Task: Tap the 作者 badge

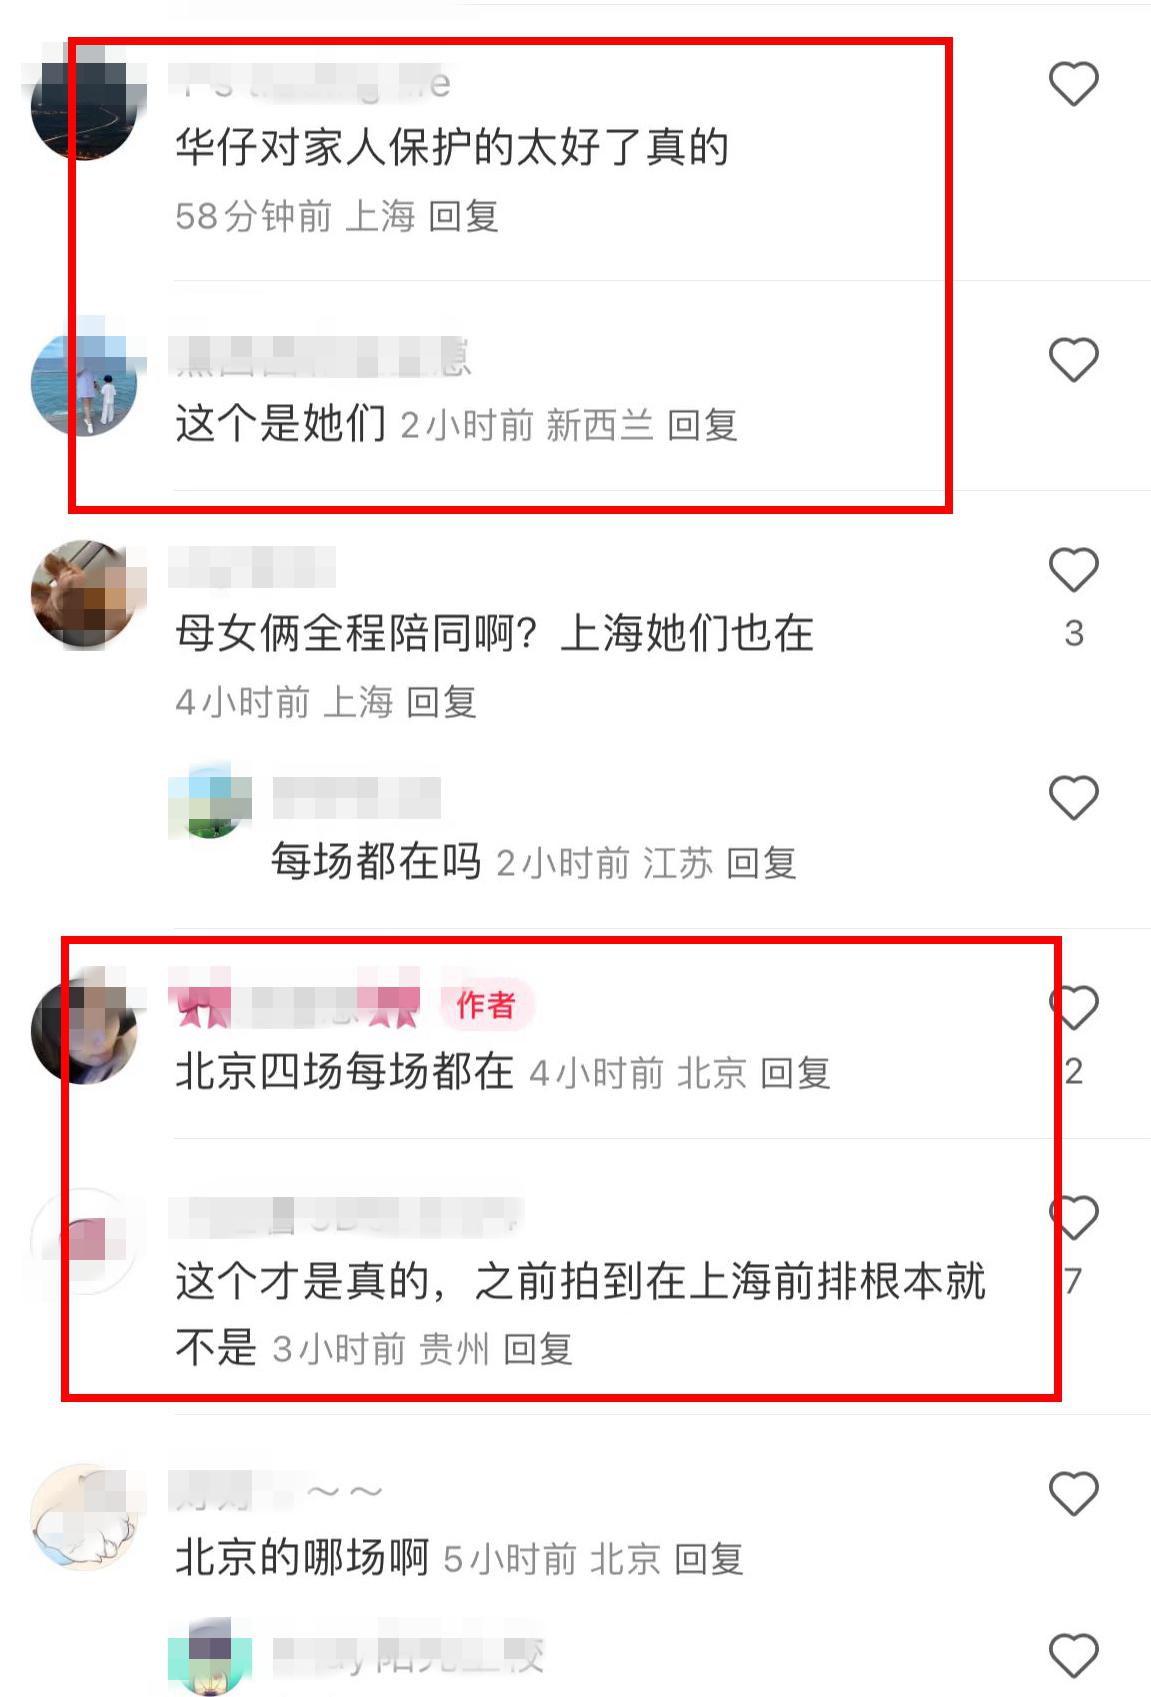Action: pyautogui.click(x=486, y=1005)
